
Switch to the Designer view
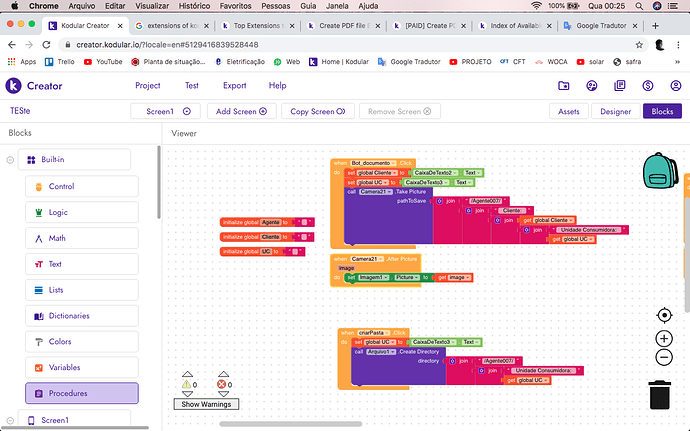click(x=615, y=111)
